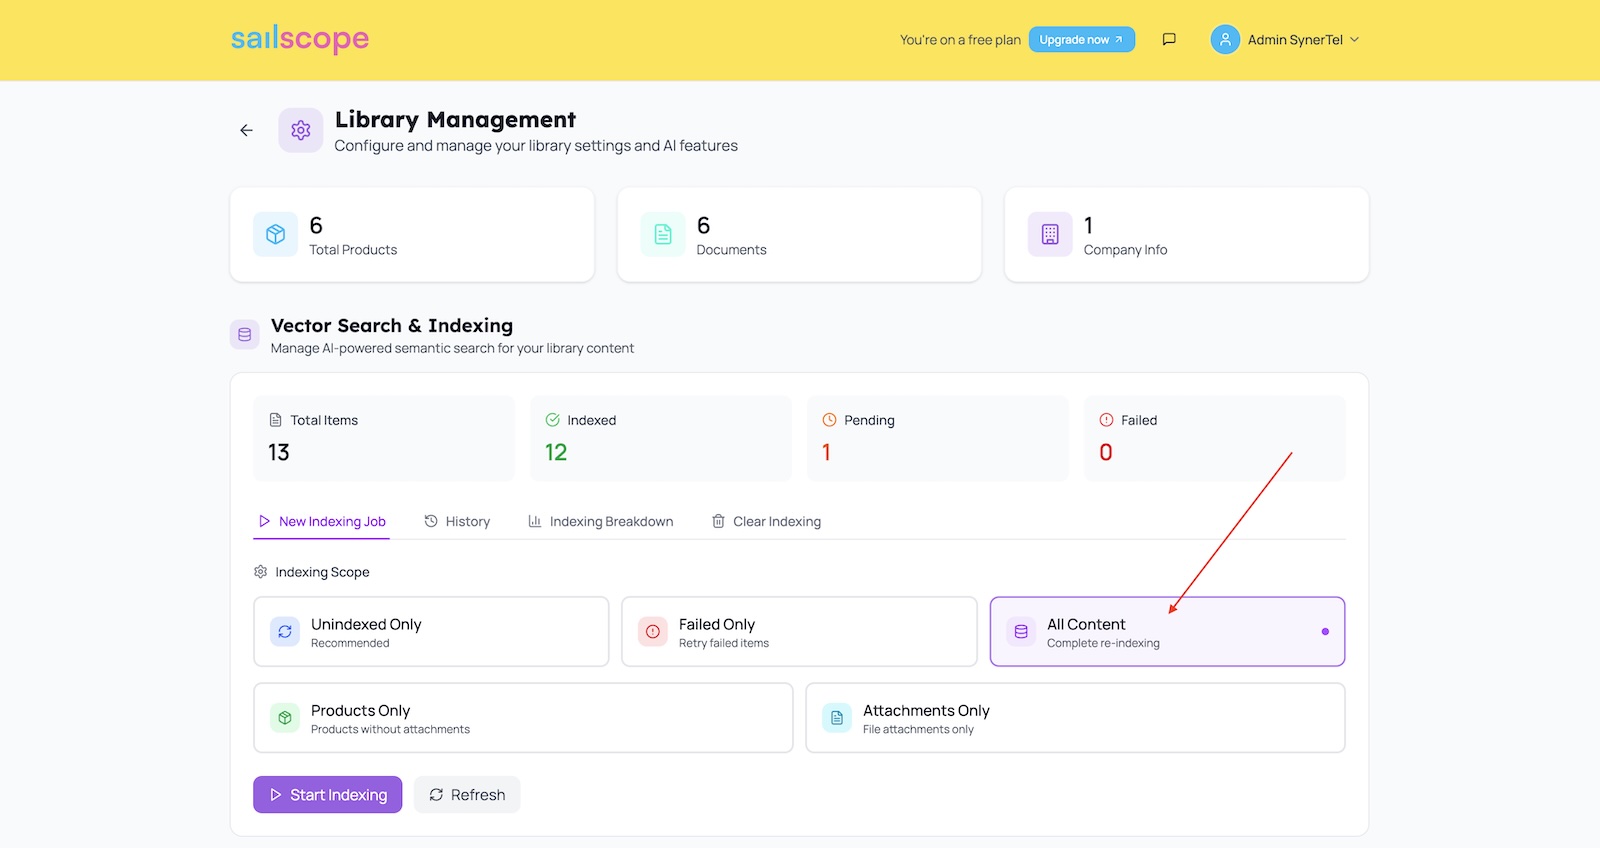This screenshot has width=1600, height=848.
Task: Open the Indexing Breakdown tab
Action: [600, 522]
